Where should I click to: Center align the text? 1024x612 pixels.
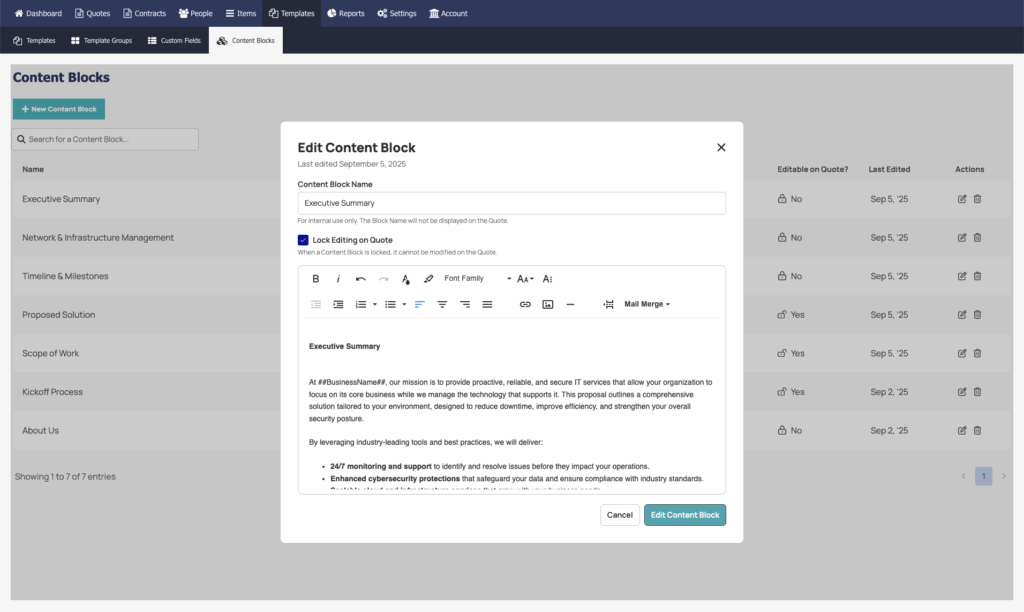click(x=442, y=304)
